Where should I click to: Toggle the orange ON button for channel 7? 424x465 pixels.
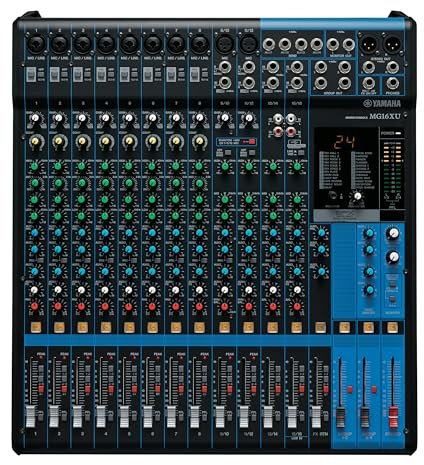(176, 327)
